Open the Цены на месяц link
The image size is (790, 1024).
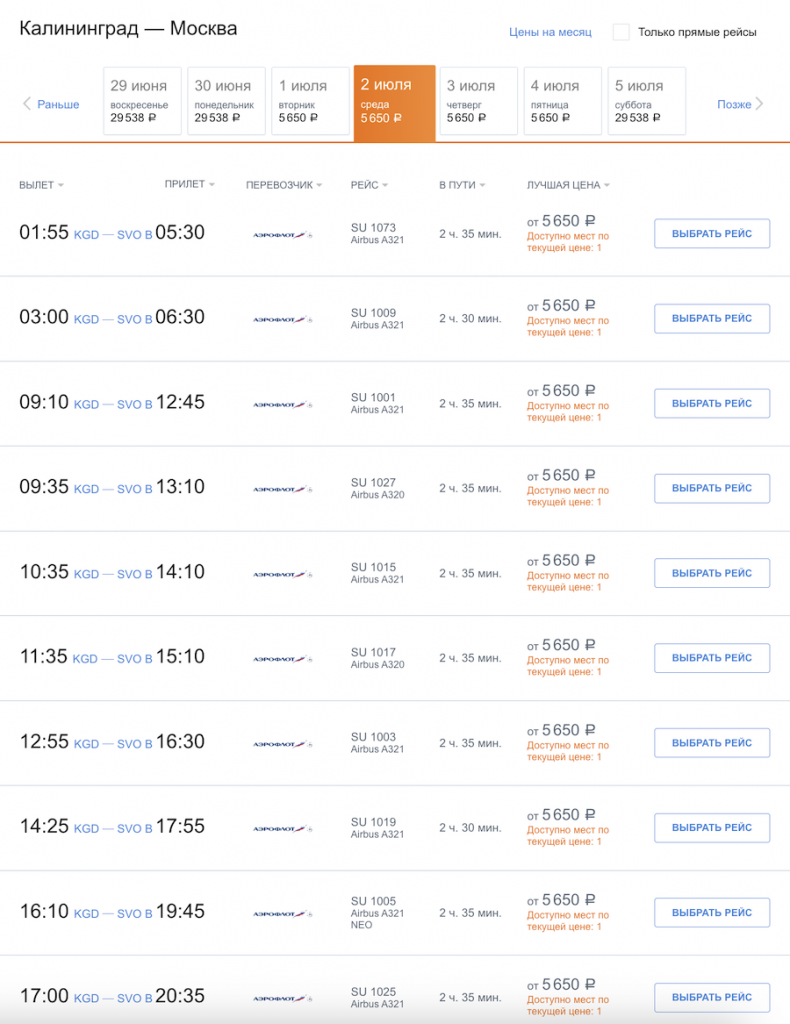[x=550, y=32]
